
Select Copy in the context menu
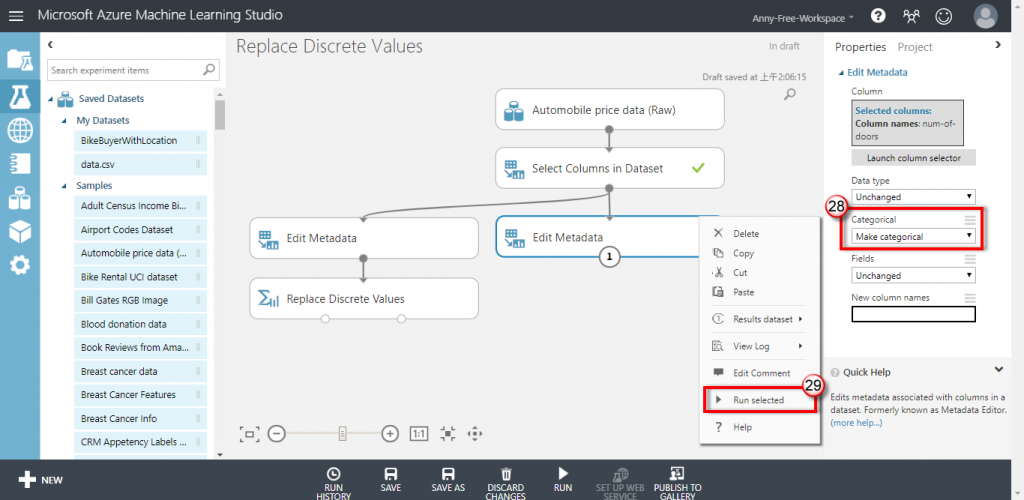click(x=743, y=253)
